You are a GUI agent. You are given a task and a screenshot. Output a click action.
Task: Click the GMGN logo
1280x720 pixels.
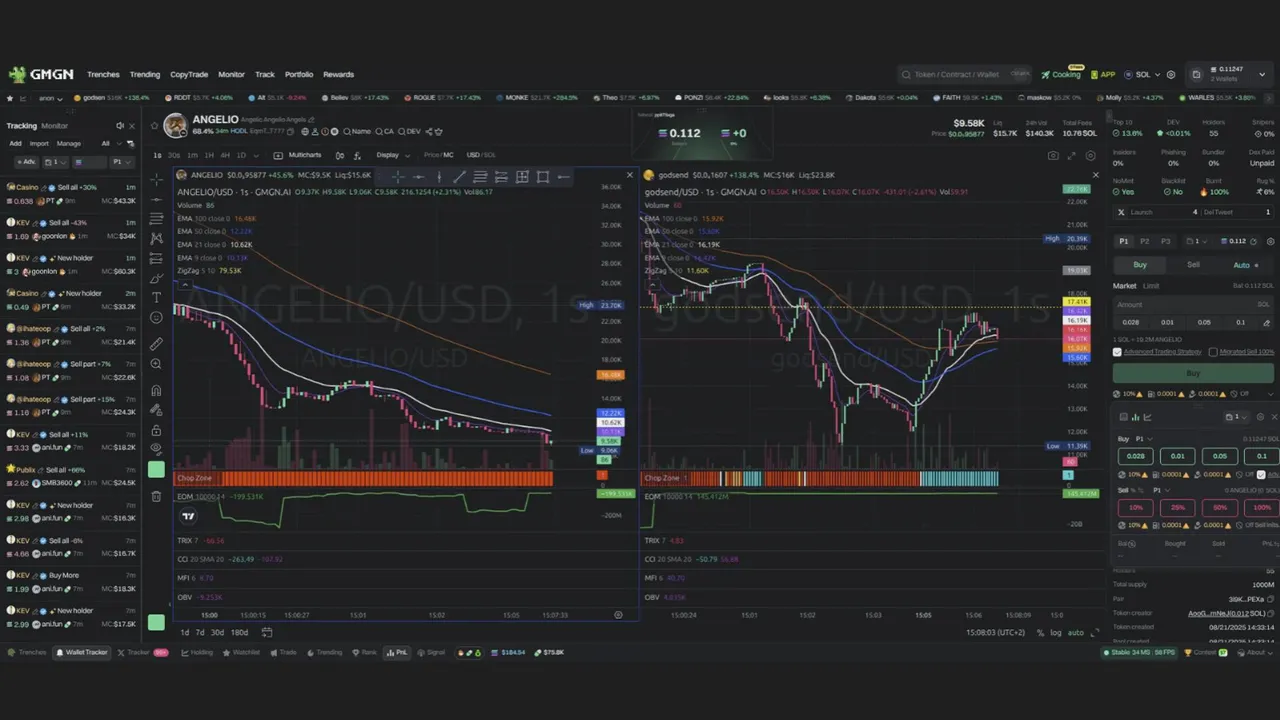pyautogui.click(x=41, y=74)
